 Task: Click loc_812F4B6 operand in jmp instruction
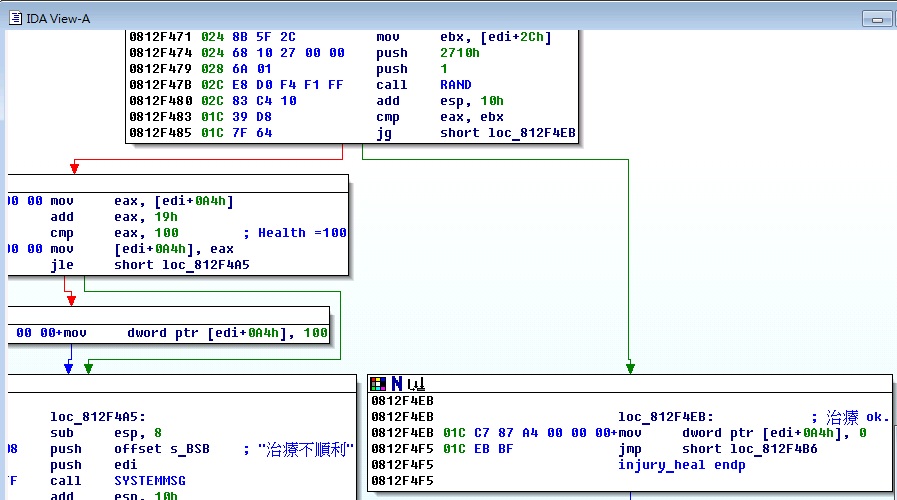[773, 449]
